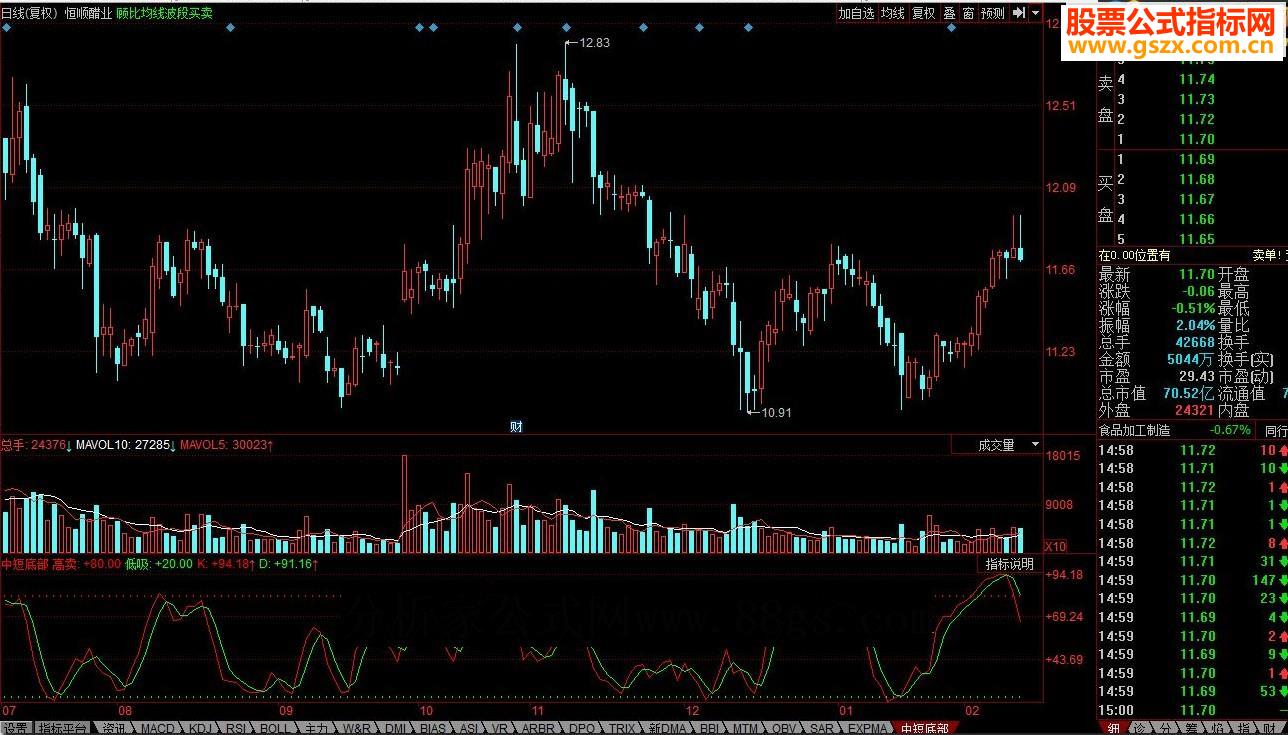Toggle the 均线 moving average display
The height and width of the screenshot is (735, 1288).
[892, 14]
